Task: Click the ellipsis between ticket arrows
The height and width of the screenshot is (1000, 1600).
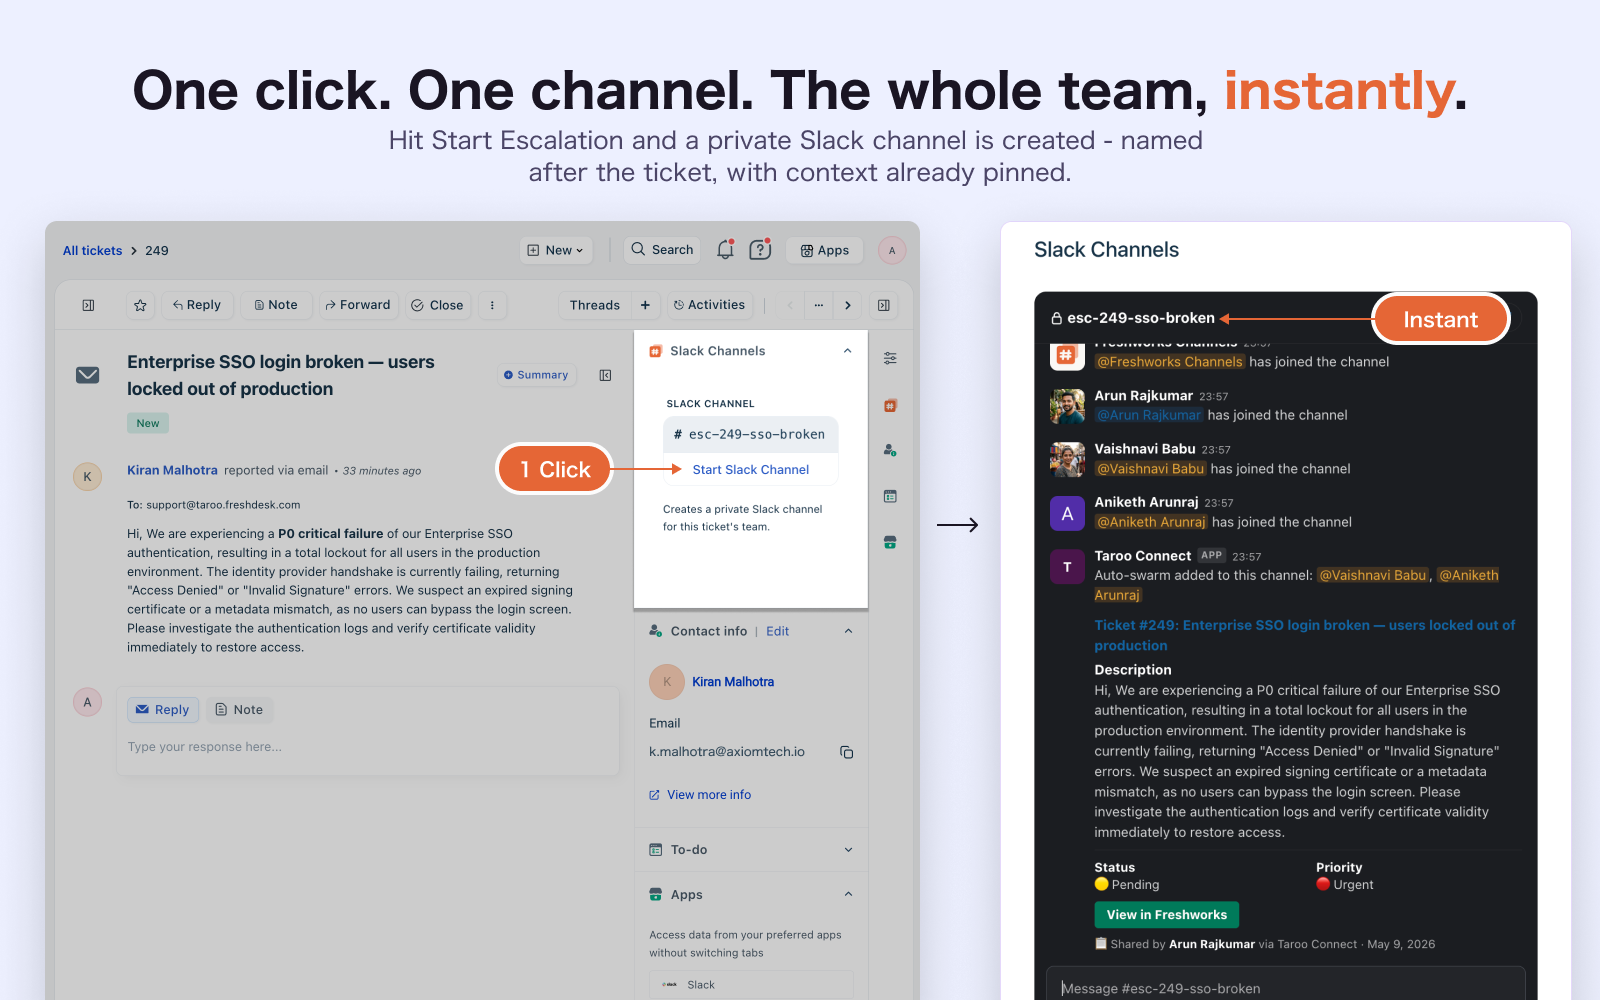Action: coord(819,305)
